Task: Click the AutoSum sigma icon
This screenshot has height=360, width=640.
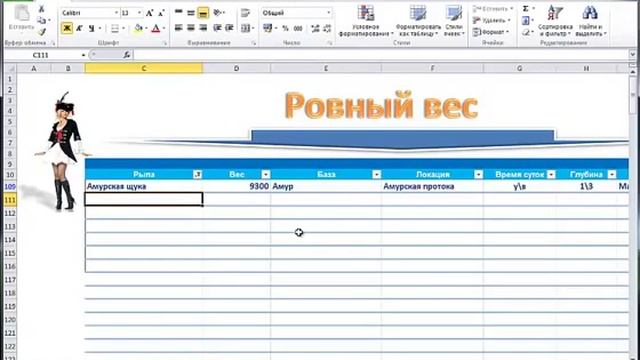Action: tap(526, 8)
